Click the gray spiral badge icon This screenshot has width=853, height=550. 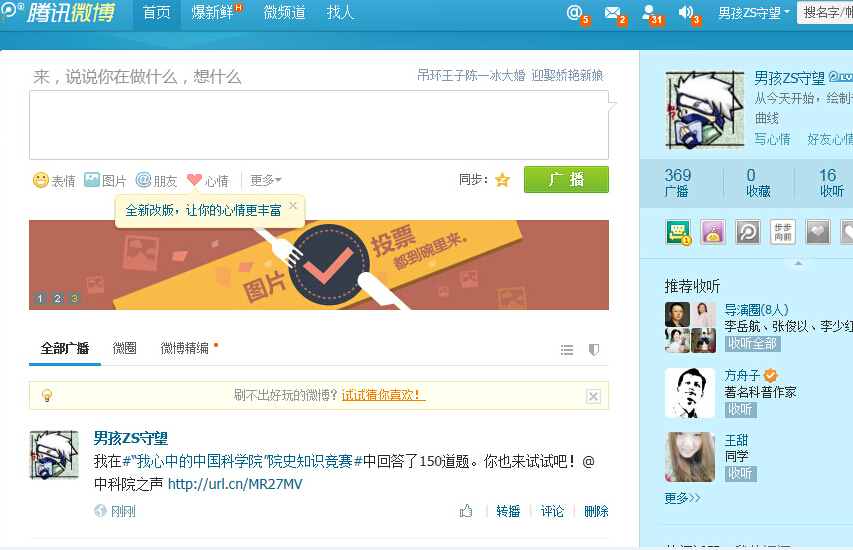748,232
